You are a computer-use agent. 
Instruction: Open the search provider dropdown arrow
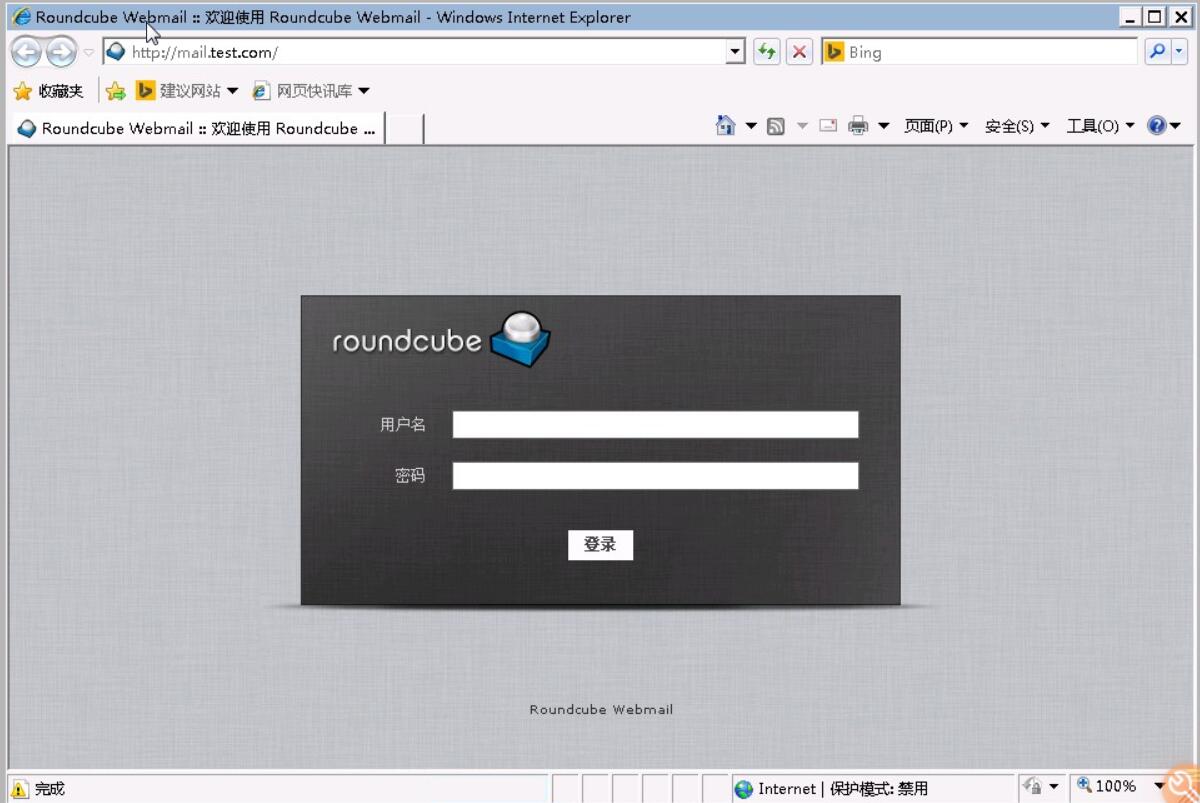click(x=1179, y=52)
